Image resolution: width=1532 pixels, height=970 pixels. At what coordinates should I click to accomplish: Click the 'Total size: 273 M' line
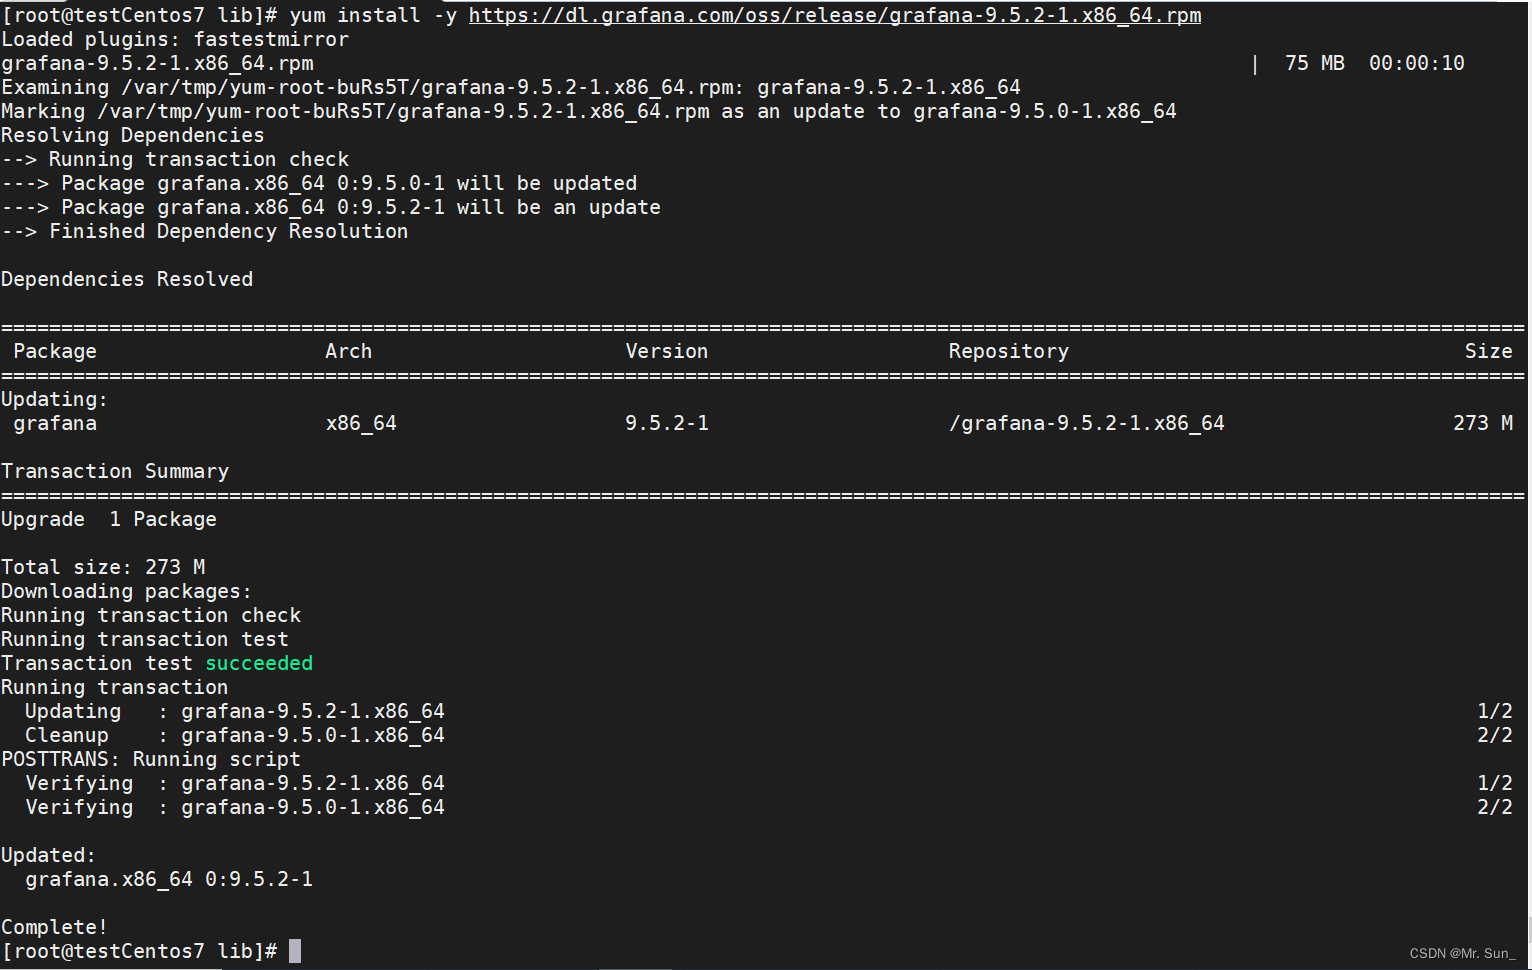pos(103,567)
